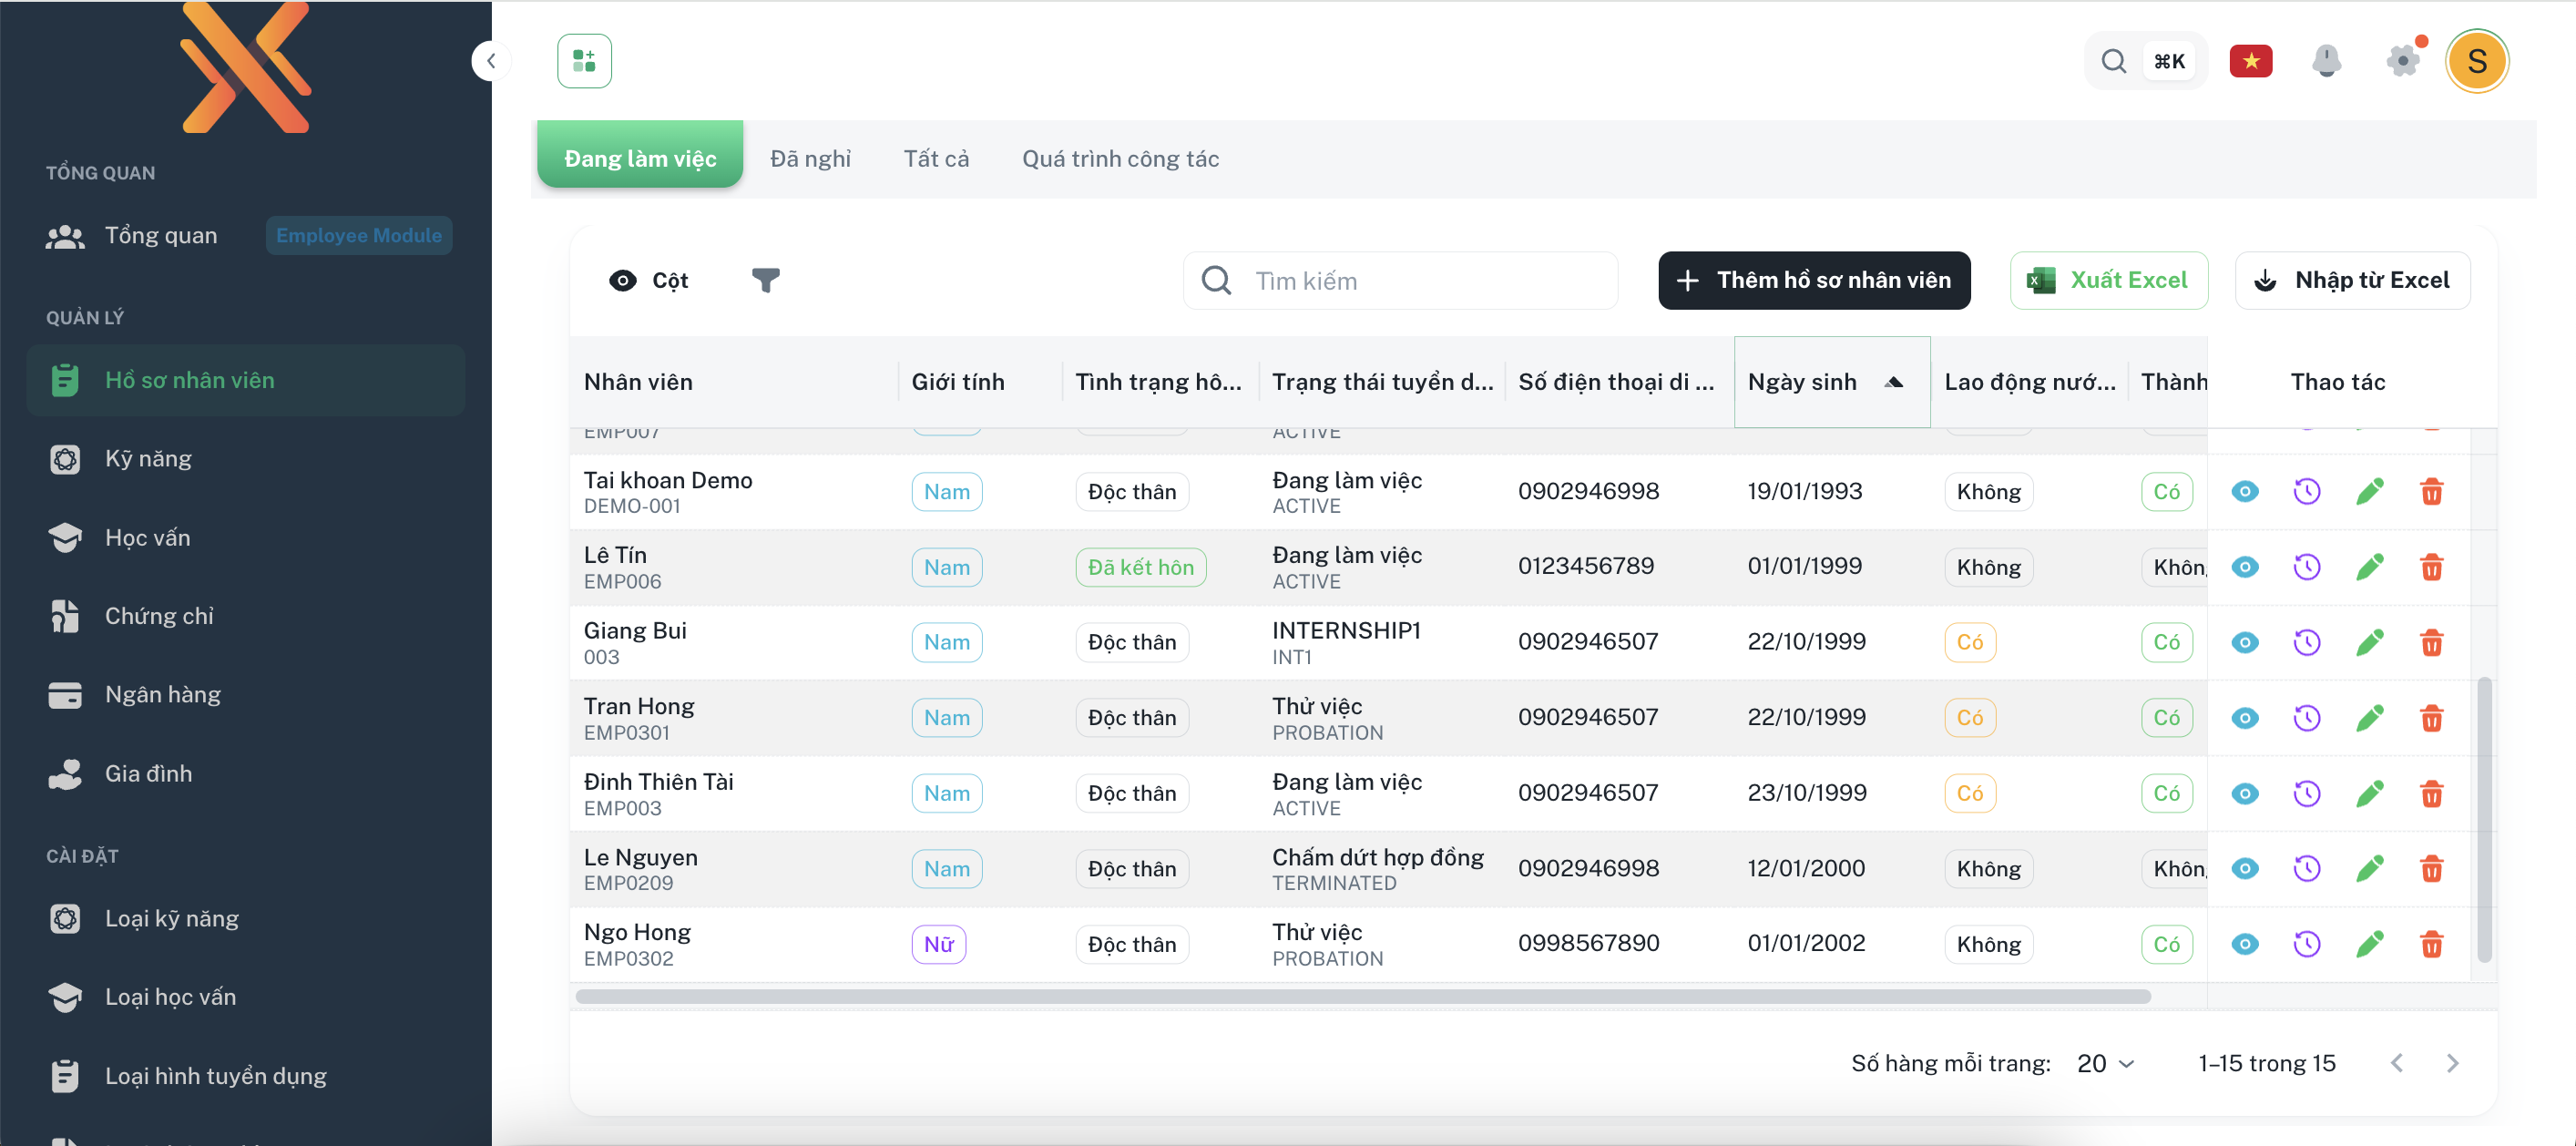Switch to the Đã nghỉ tab
Screen dimensions: 2576x1146
coord(810,158)
